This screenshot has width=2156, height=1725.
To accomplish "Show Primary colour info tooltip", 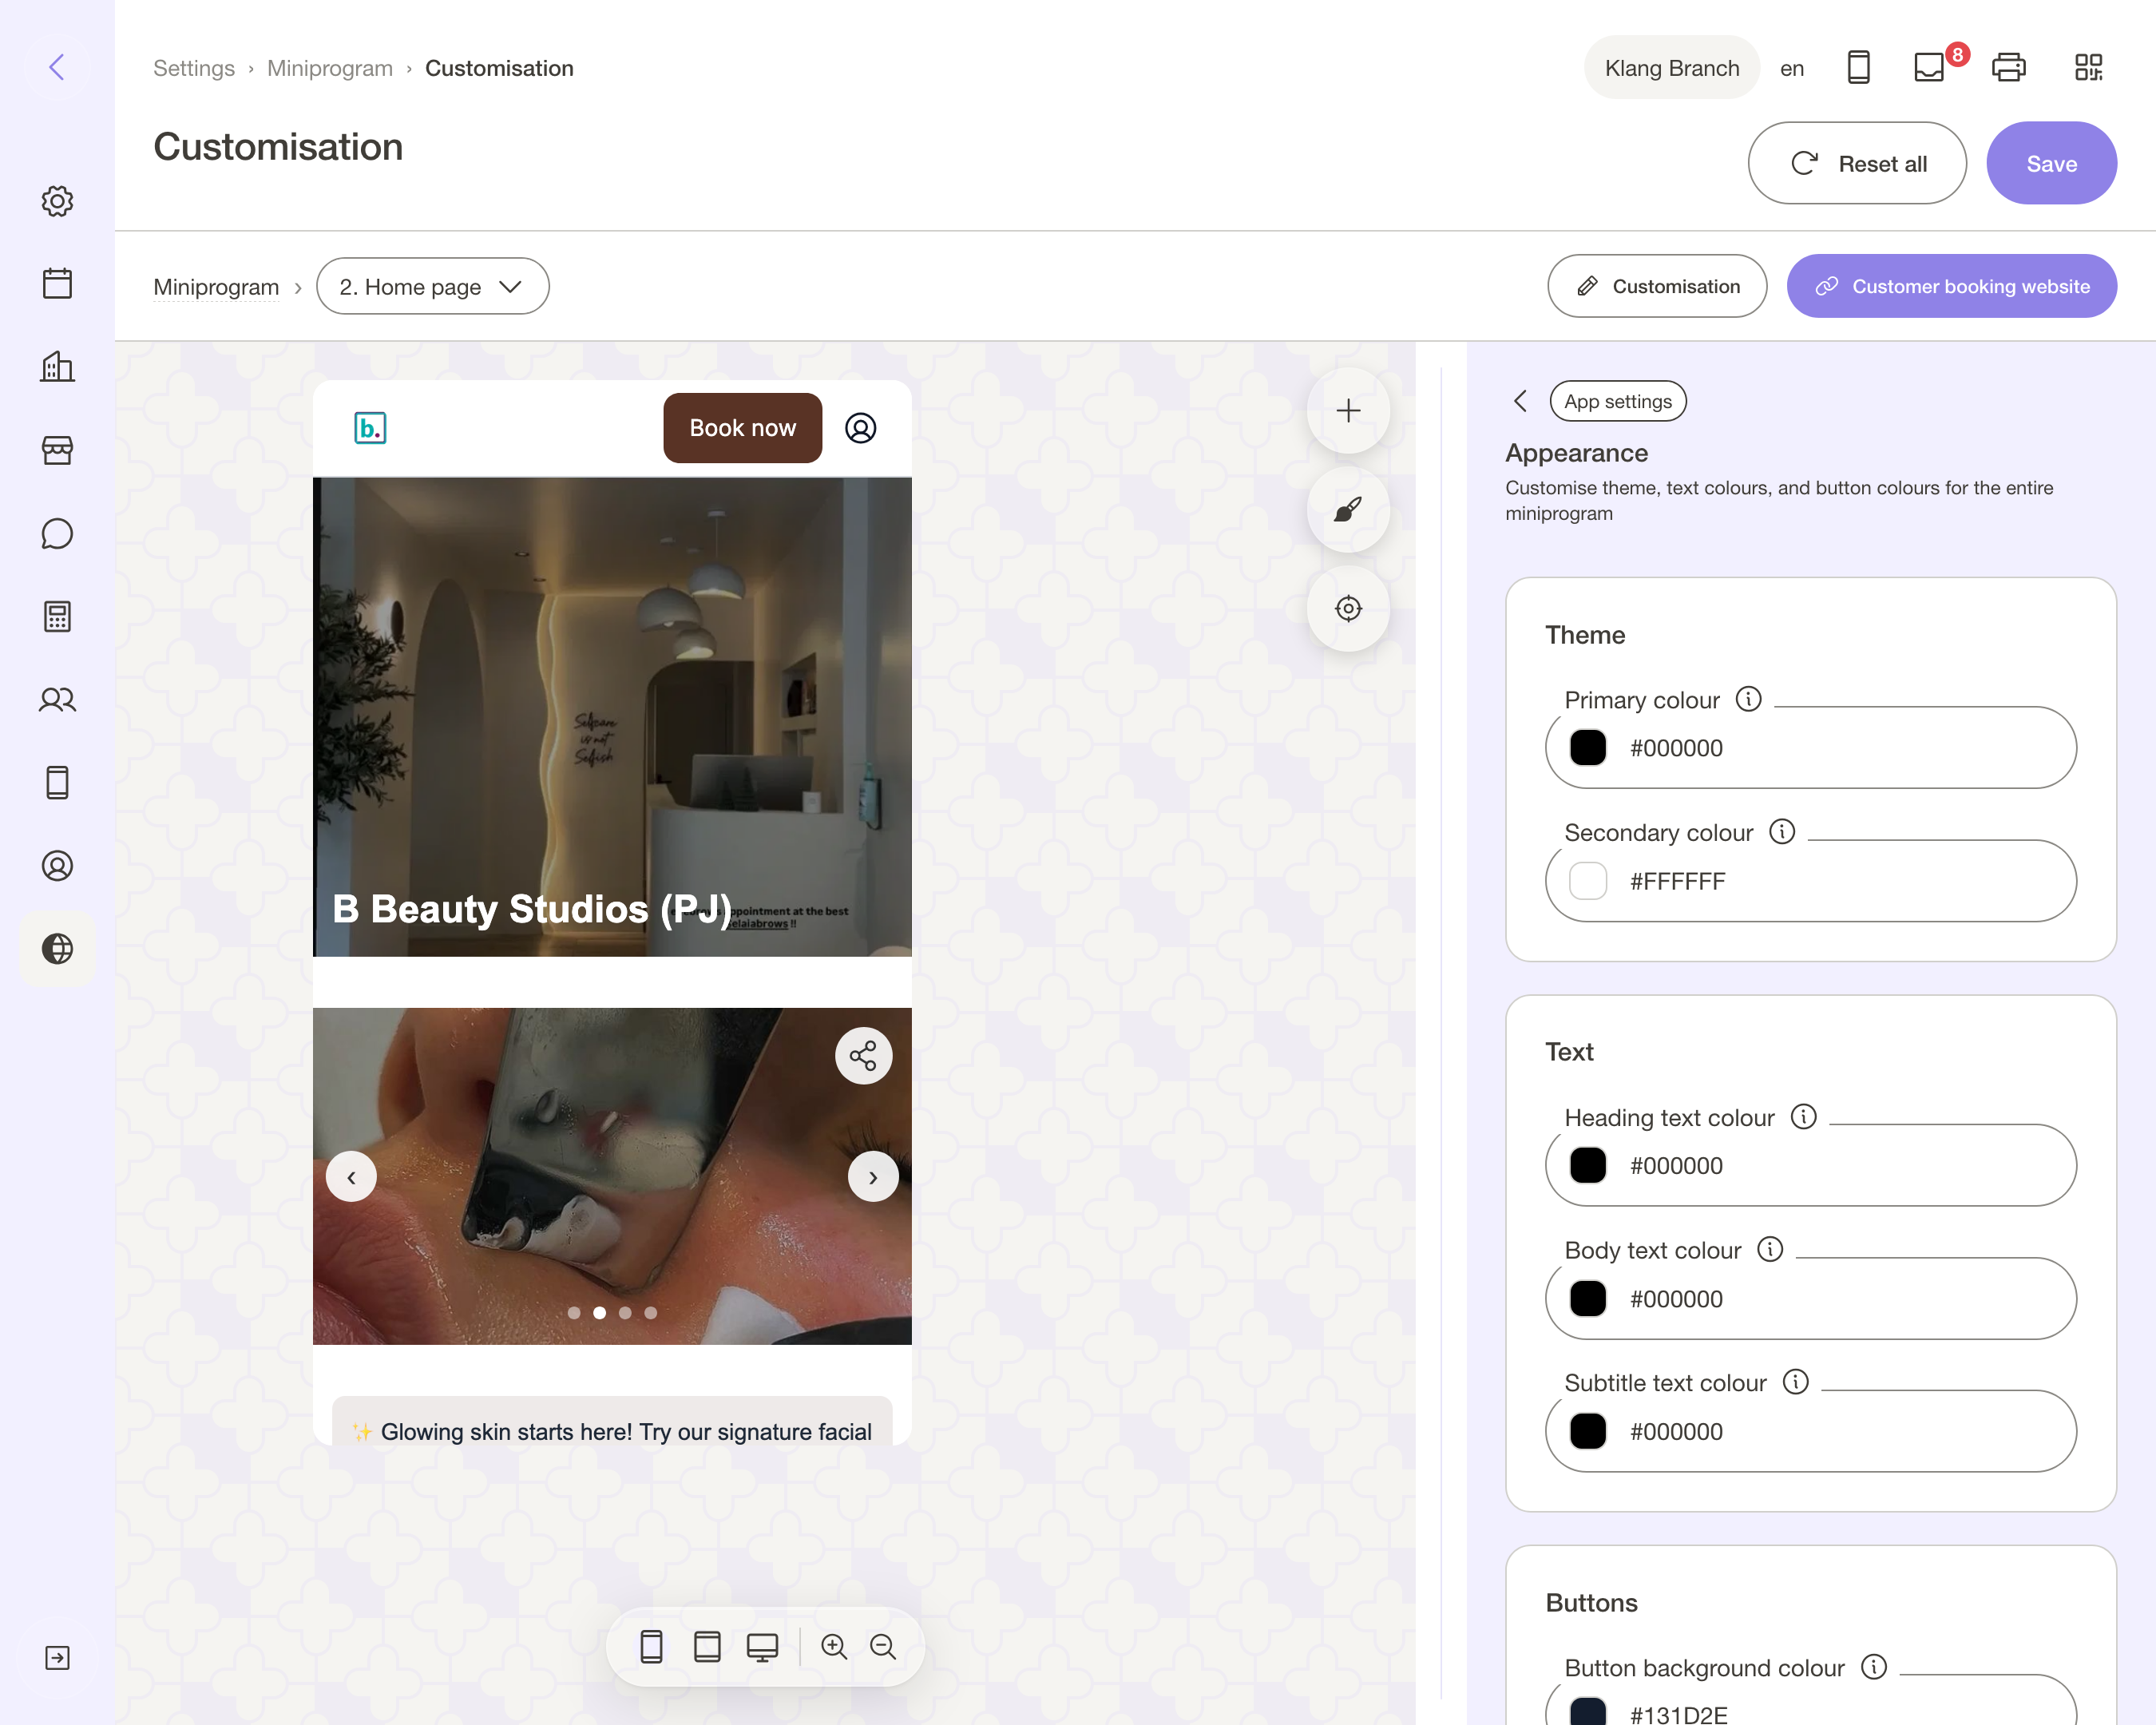I will tap(1748, 699).
